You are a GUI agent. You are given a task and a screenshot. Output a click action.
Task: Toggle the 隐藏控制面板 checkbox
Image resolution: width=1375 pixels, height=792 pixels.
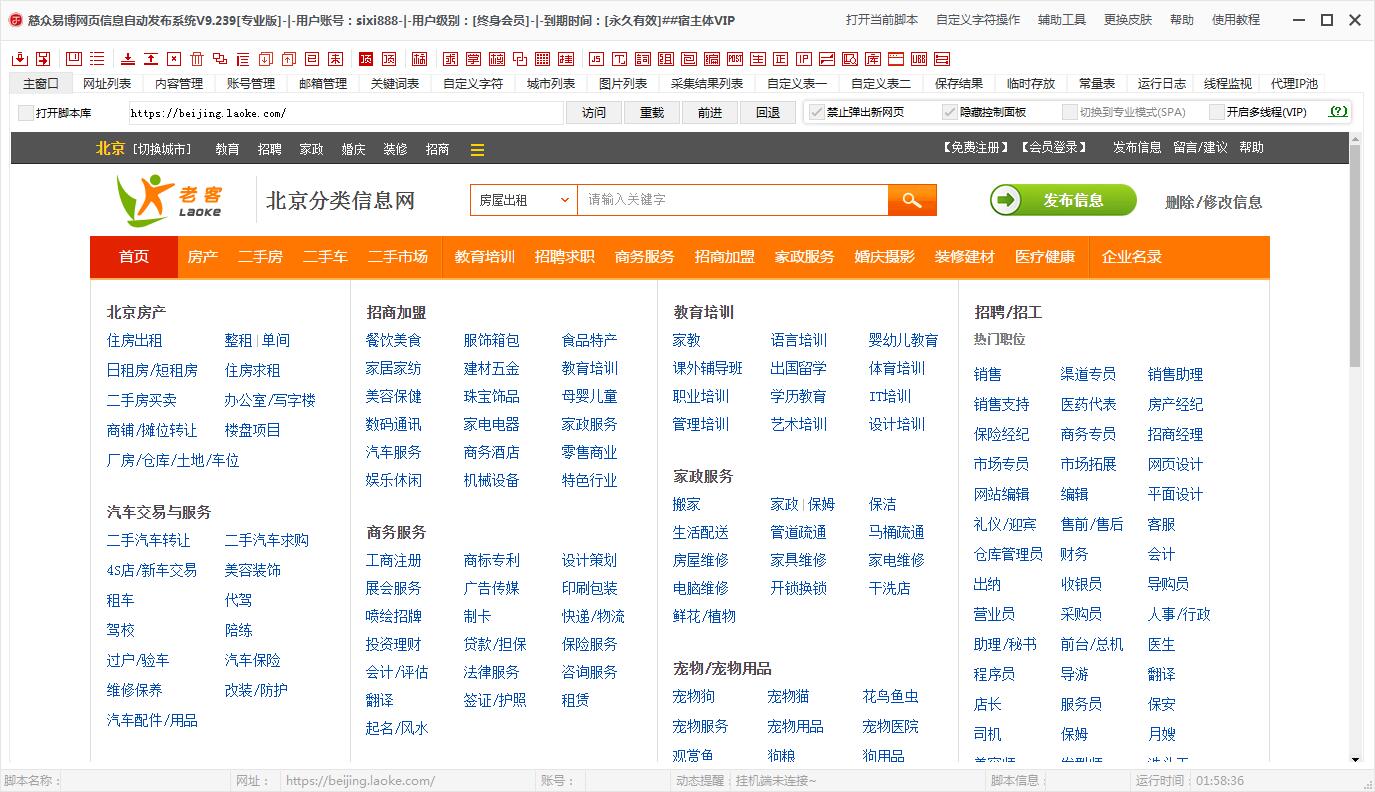pos(950,112)
